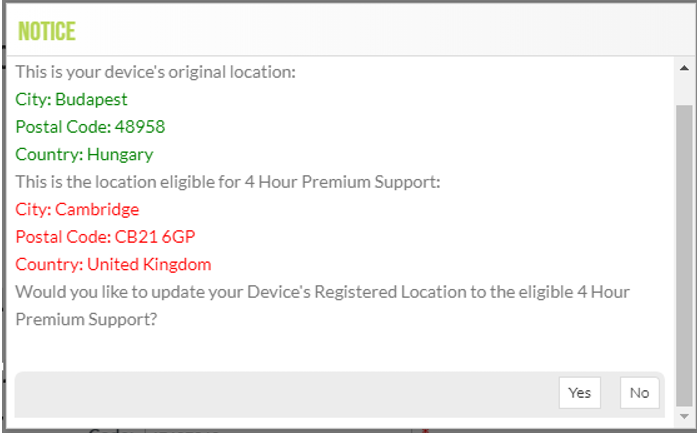Click the "Premium Support?" ending line
Screen dimensions: 697x433
coord(86,319)
